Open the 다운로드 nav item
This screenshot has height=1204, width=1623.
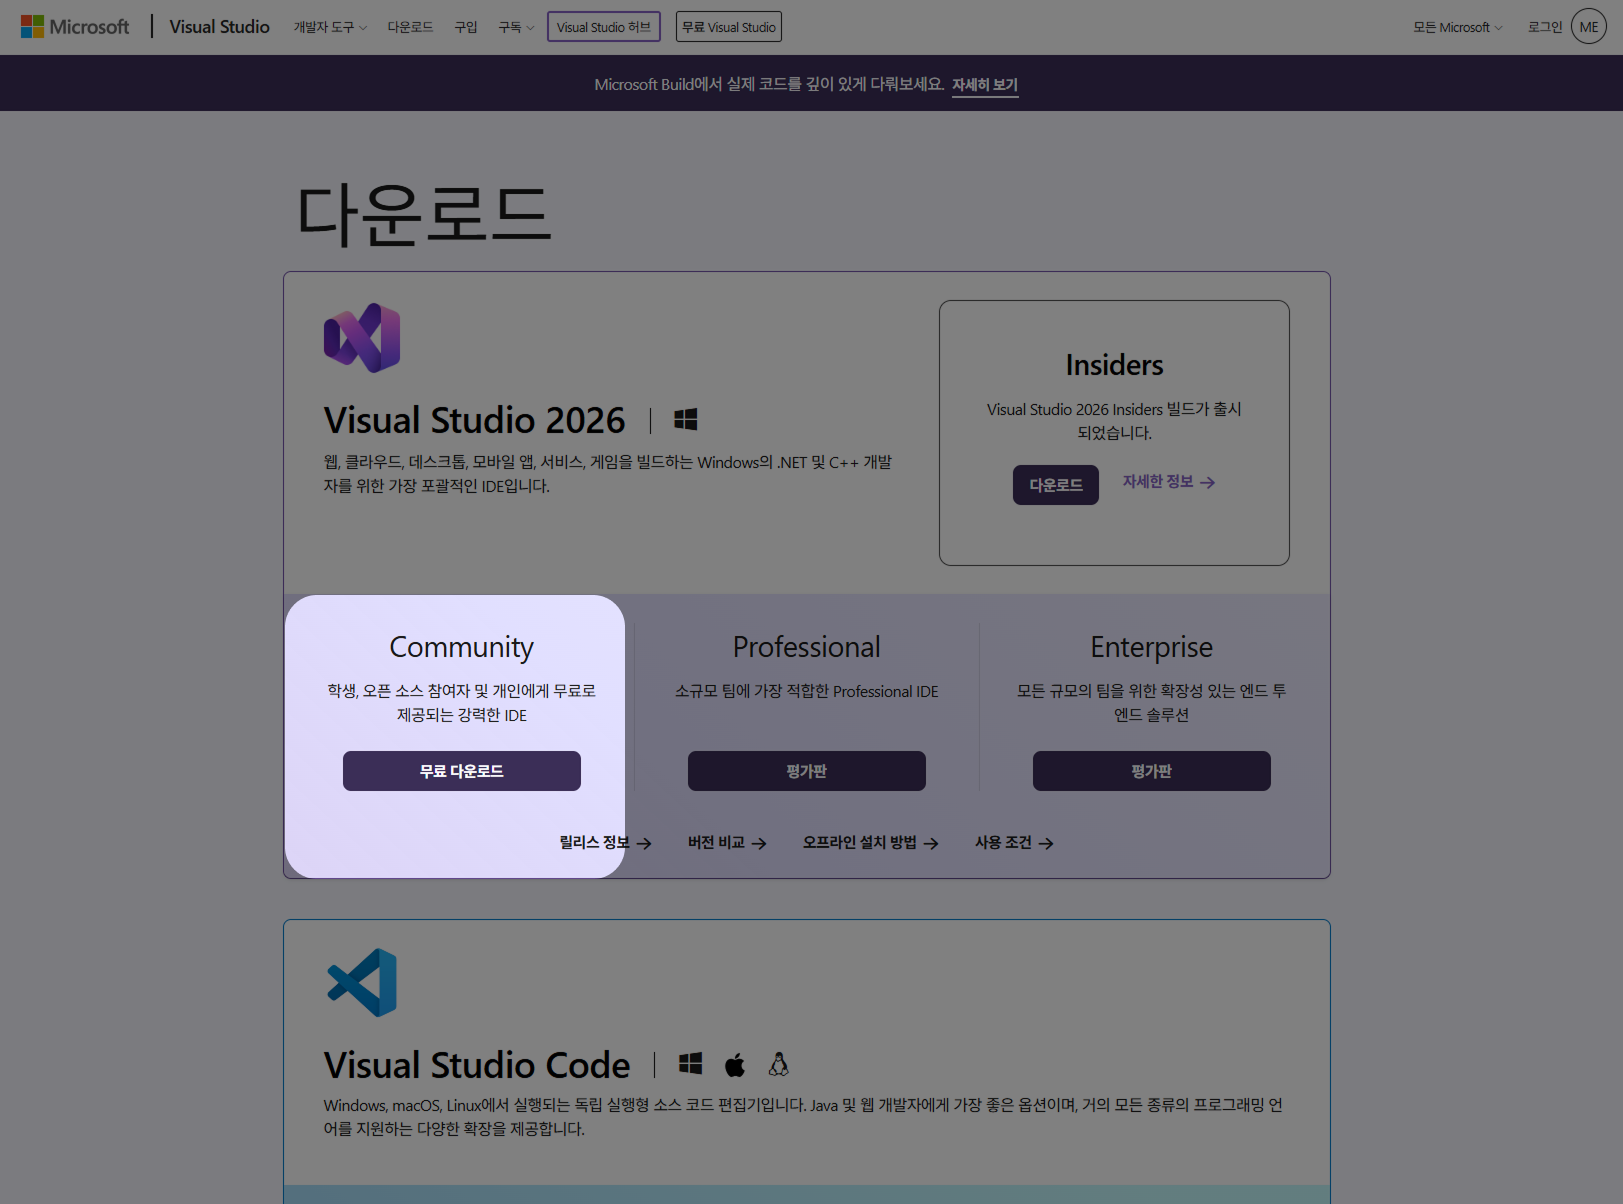410,27
